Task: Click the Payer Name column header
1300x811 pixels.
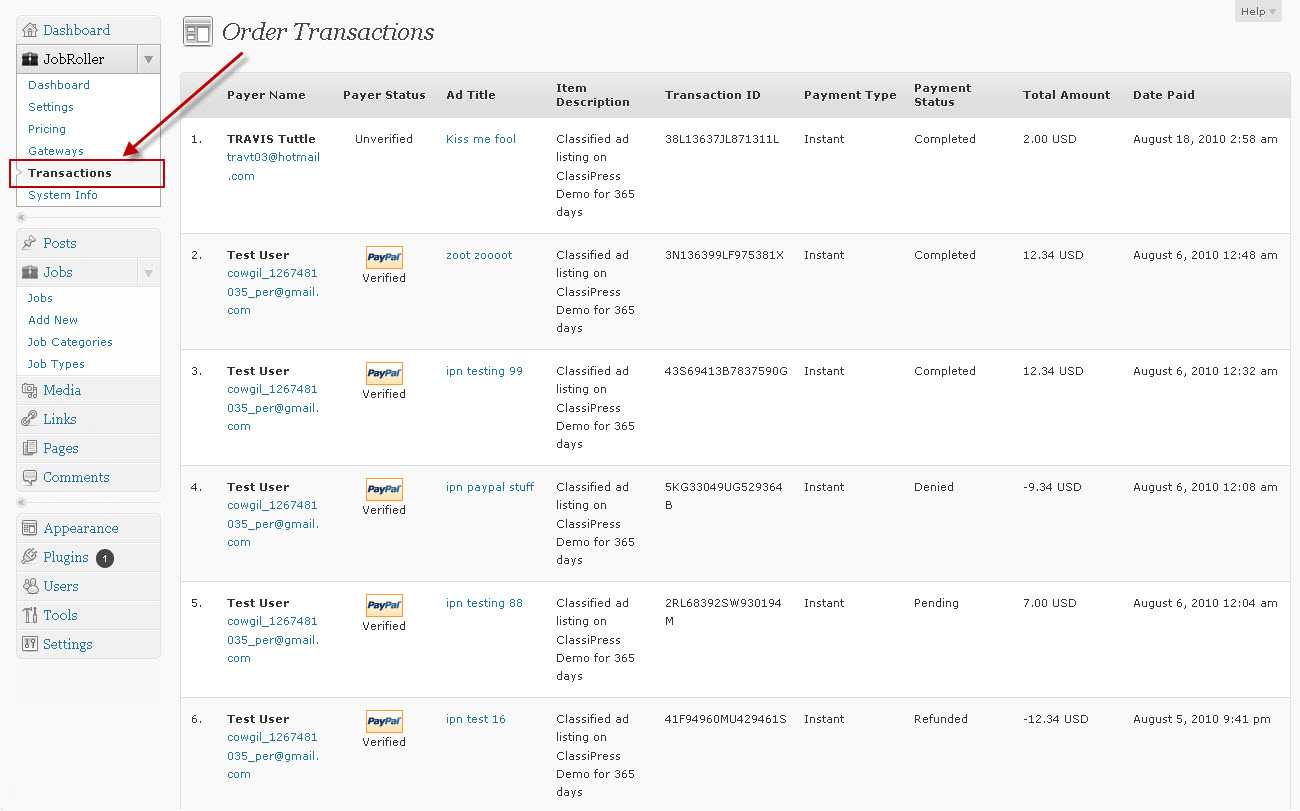Action: pos(266,95)
